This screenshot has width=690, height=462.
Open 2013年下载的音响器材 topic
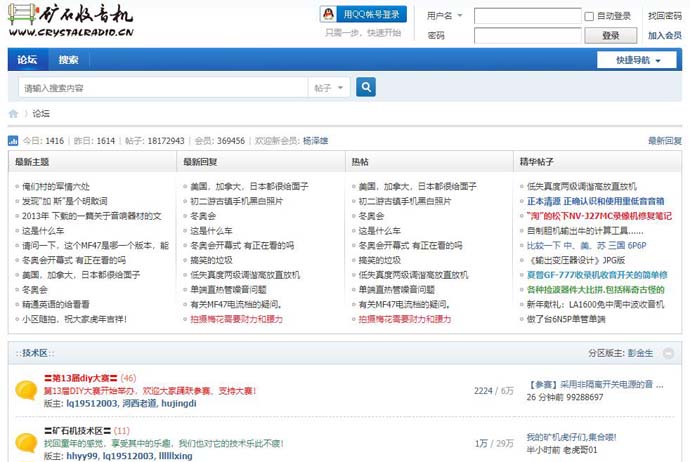[92, 216]
